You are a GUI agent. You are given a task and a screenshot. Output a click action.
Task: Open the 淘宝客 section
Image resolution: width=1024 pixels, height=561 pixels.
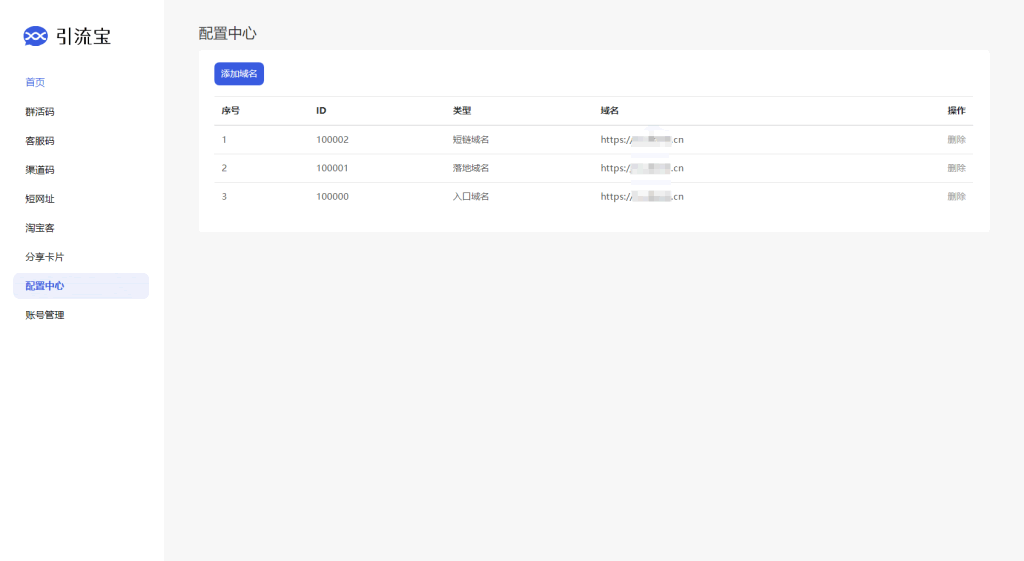(40, 227)
